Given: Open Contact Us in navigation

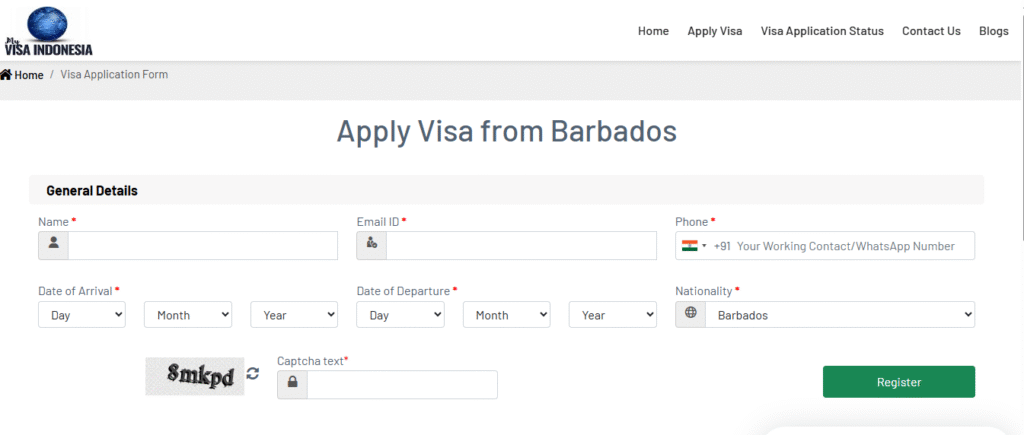Looking at the screenshot, I should (931, 31).
